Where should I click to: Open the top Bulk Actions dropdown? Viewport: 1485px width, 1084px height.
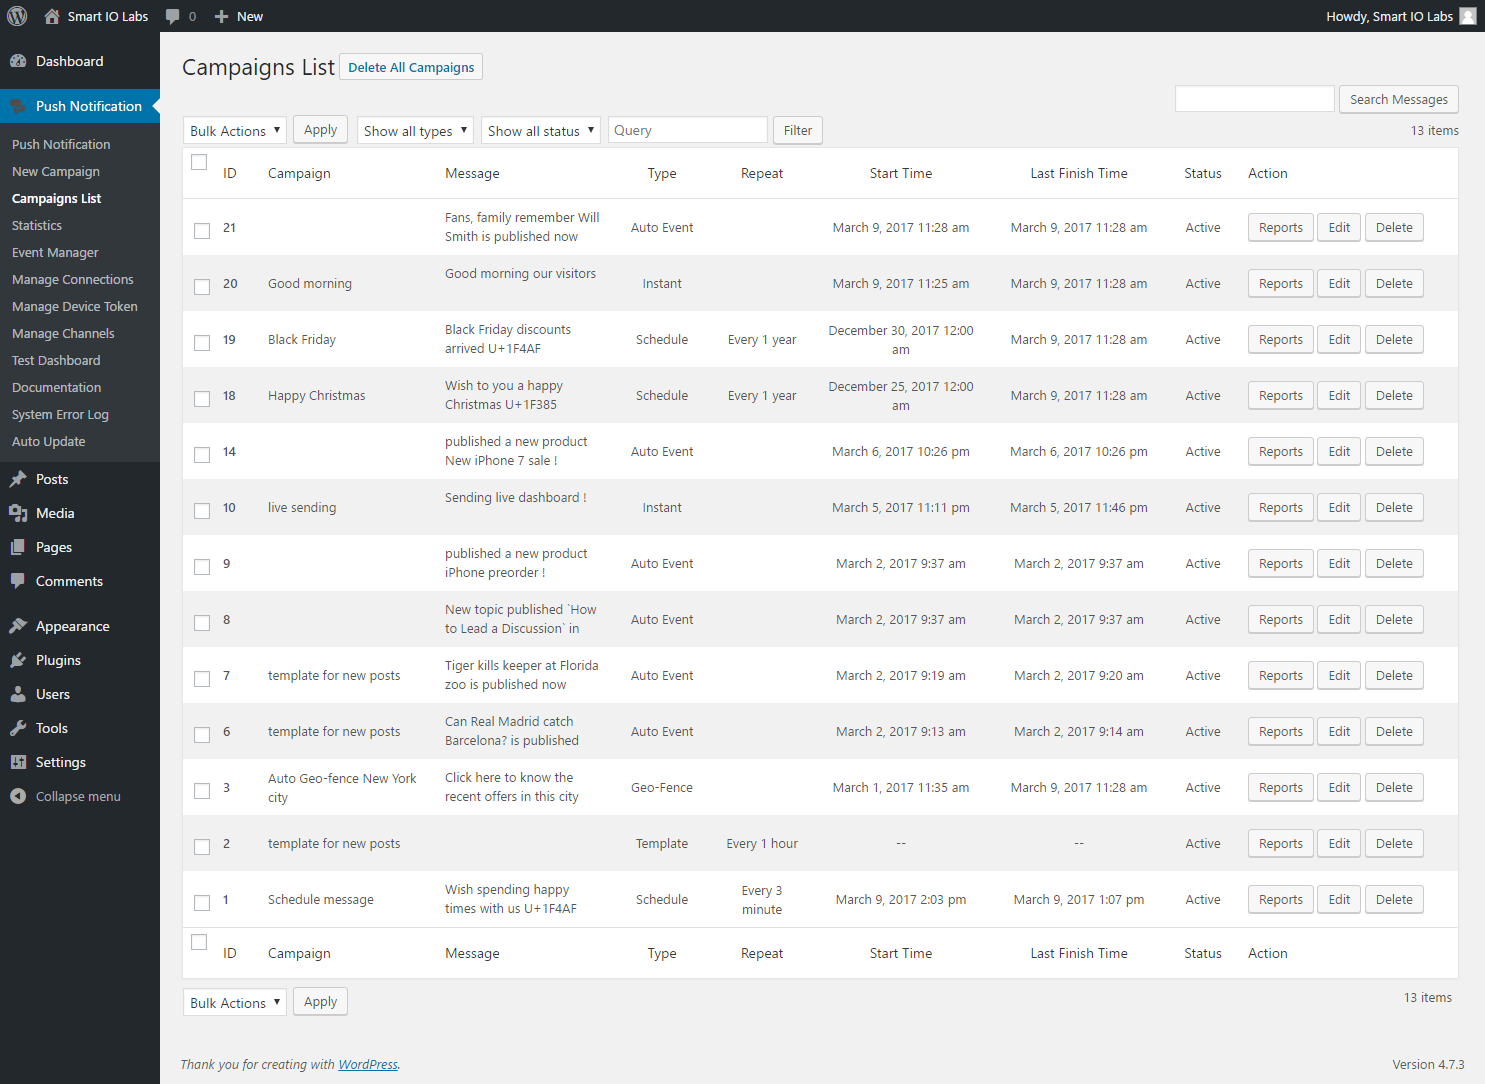(x=235, y=131)
